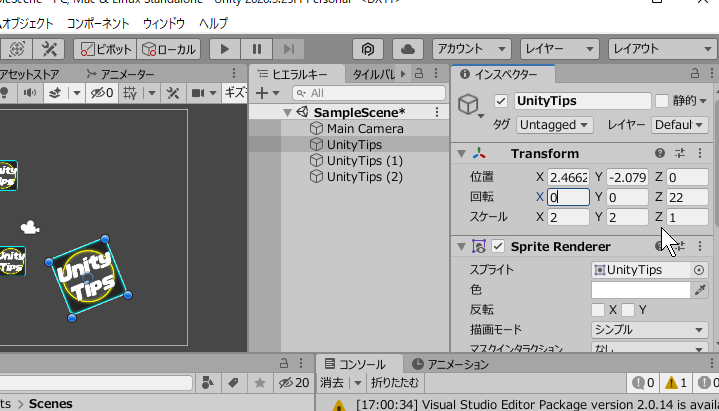Open the Layer dropdown showing Default

(679, 125)
